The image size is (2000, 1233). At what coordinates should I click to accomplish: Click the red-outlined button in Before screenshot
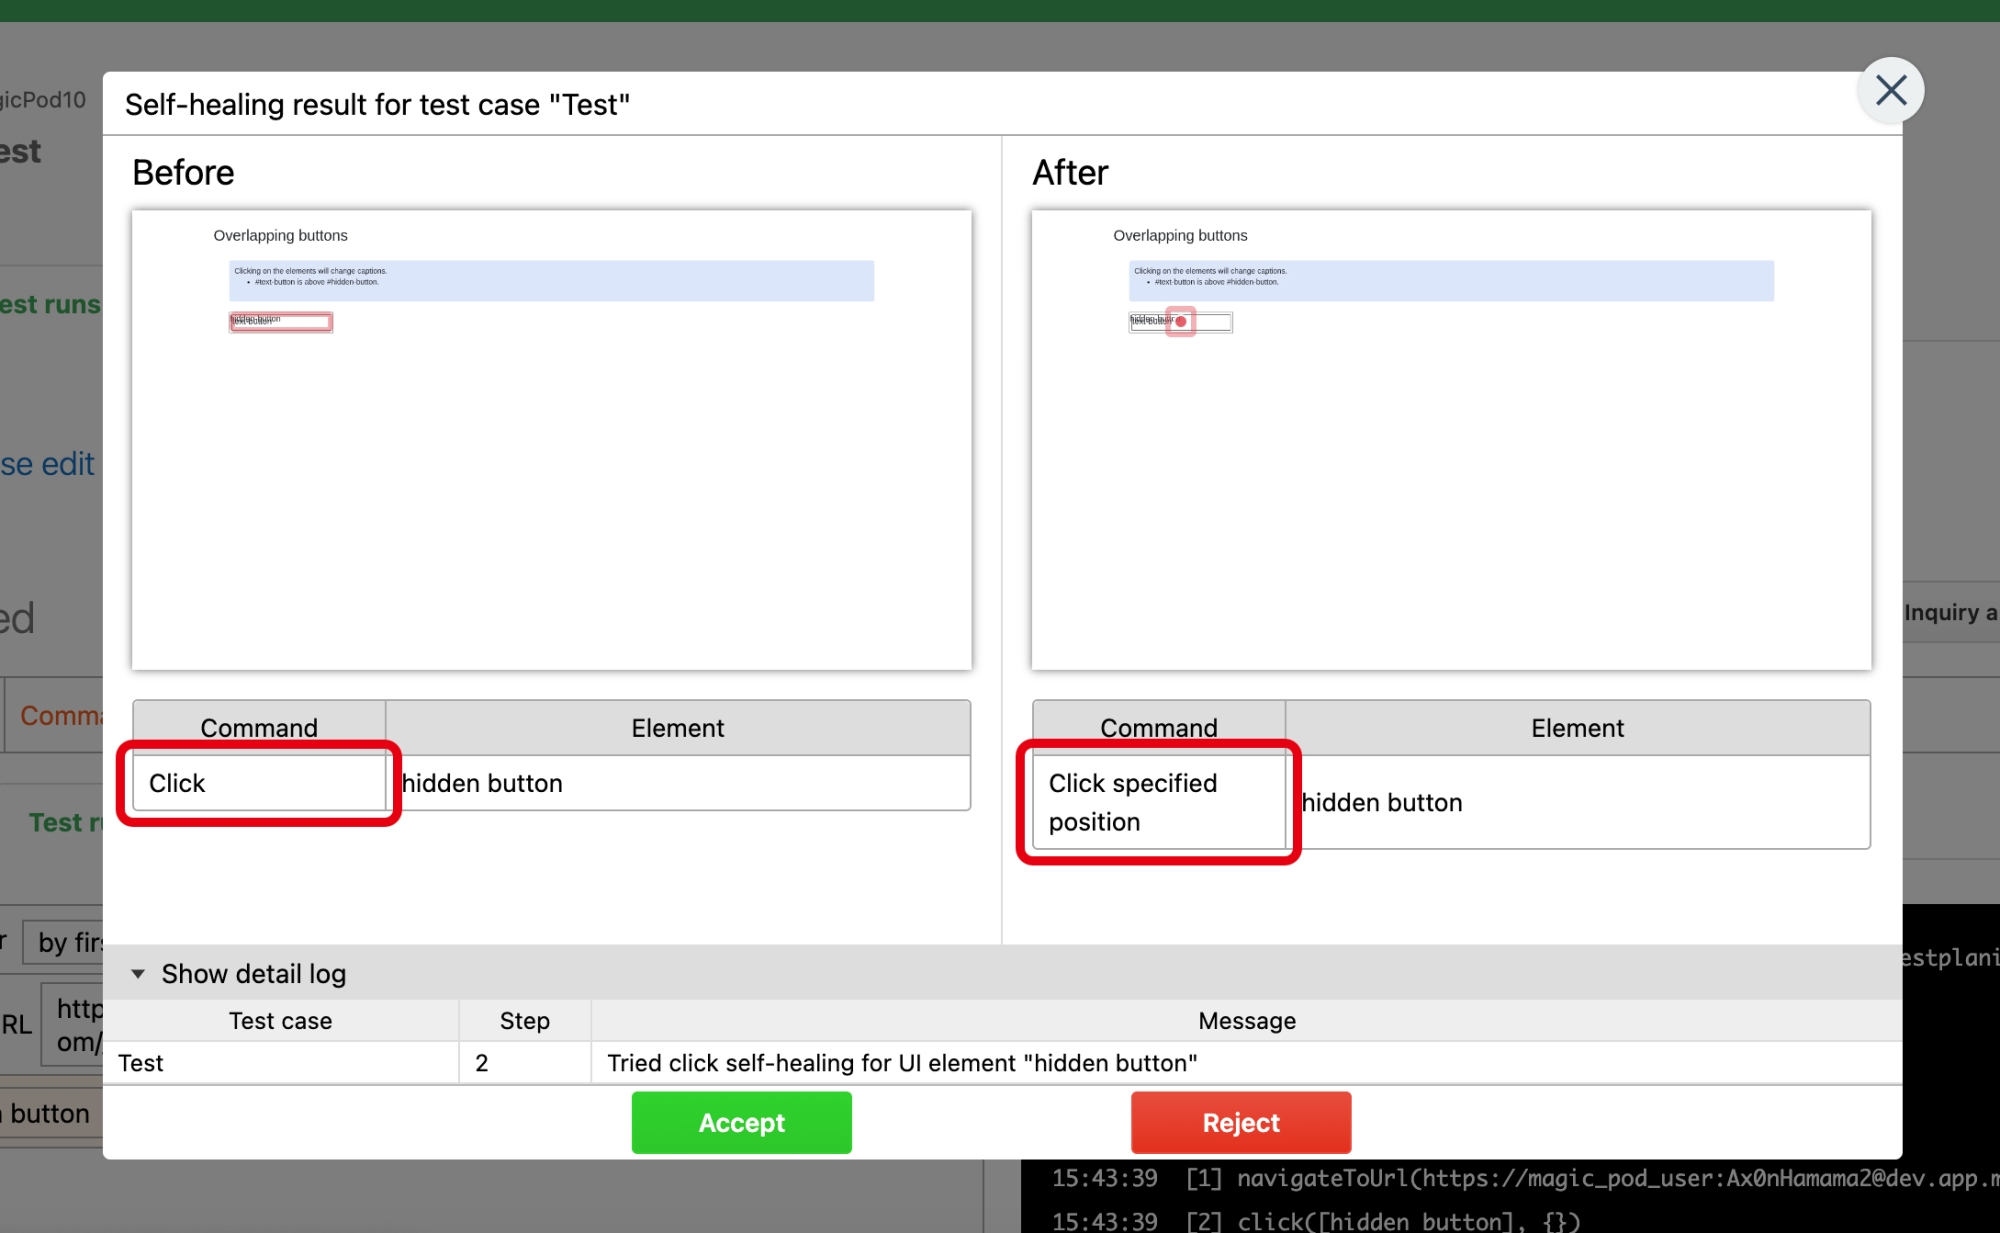click(281, 322)
